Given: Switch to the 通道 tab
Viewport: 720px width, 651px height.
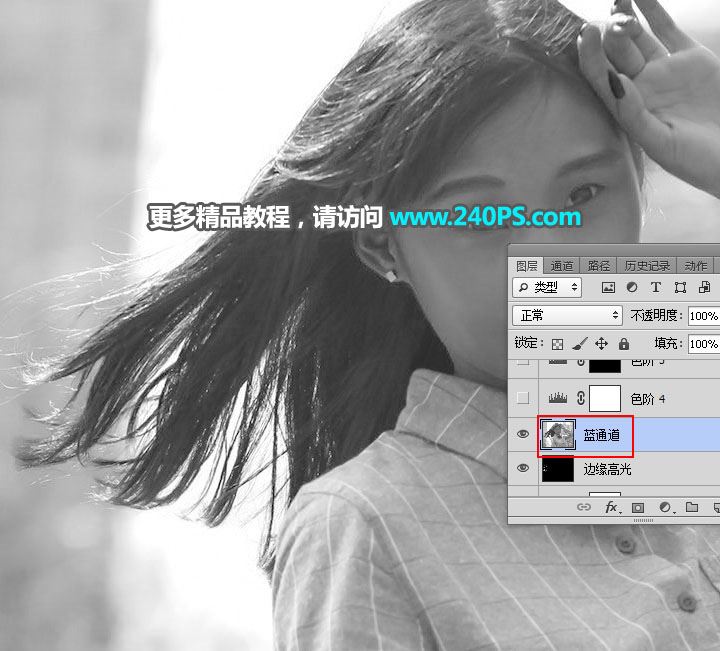Looking at the screenshot, I should click(562, 266).
